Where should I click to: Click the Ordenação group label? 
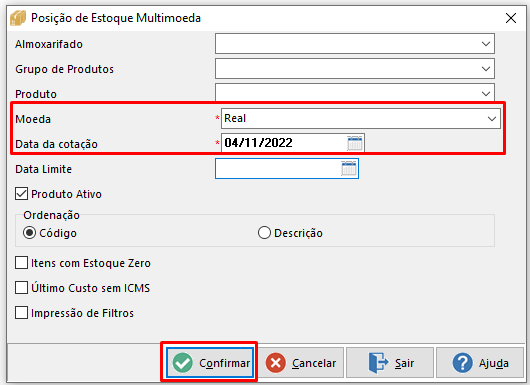point(51,215)
